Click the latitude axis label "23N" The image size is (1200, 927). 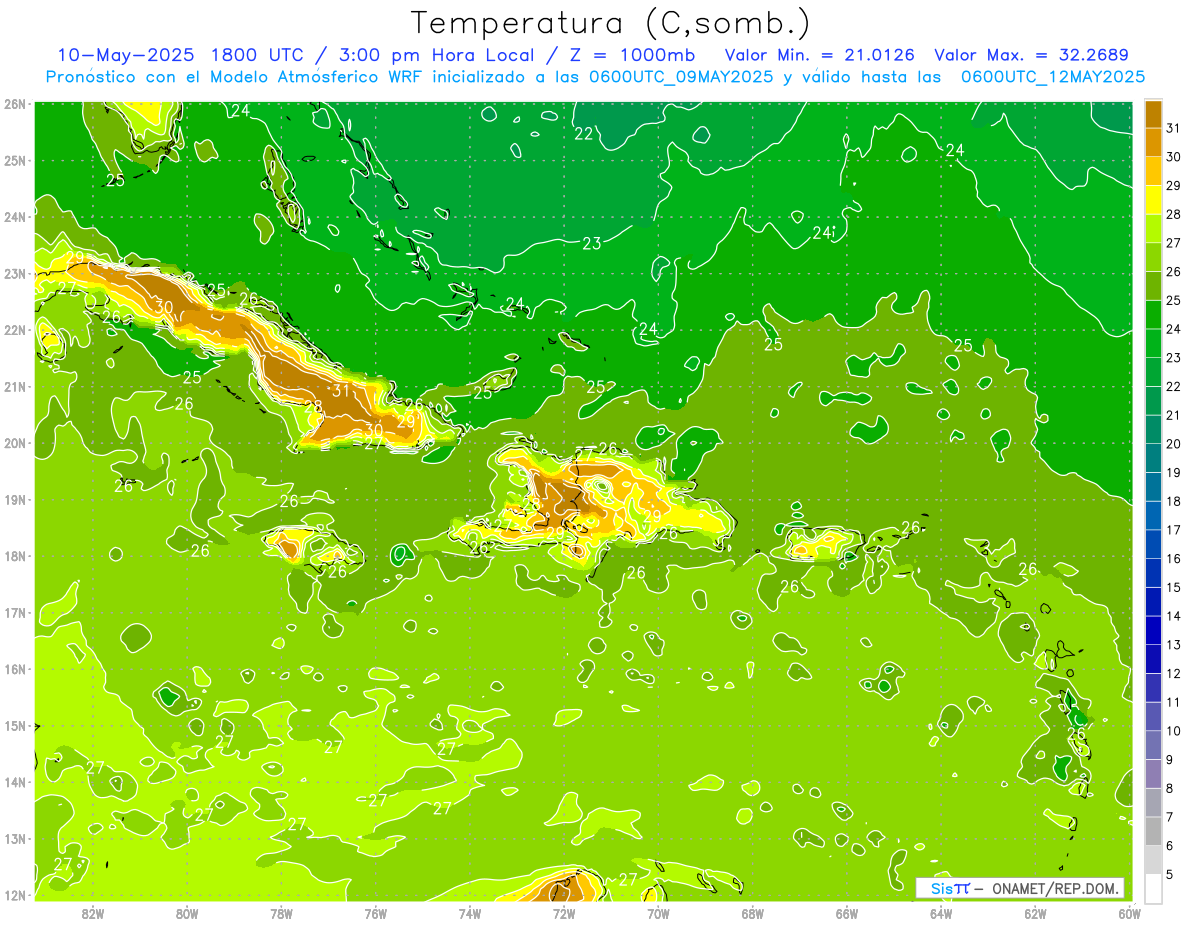pyautogui.click(x=15, y=273)
